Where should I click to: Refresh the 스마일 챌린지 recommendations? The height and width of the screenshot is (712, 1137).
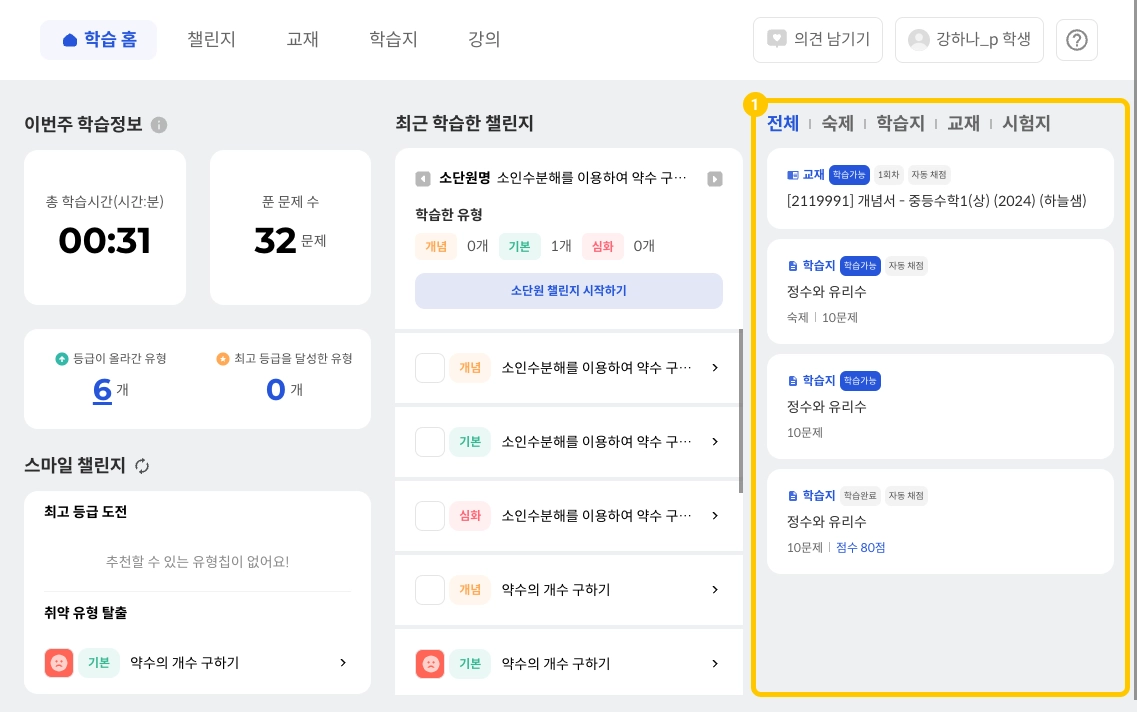pyautogui.click(x=142, y=466)
